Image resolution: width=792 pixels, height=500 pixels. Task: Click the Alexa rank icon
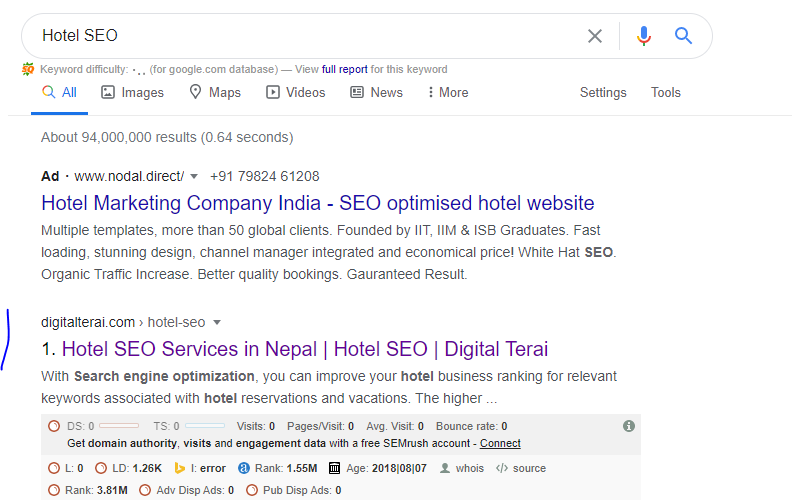(x=244, y=468)
